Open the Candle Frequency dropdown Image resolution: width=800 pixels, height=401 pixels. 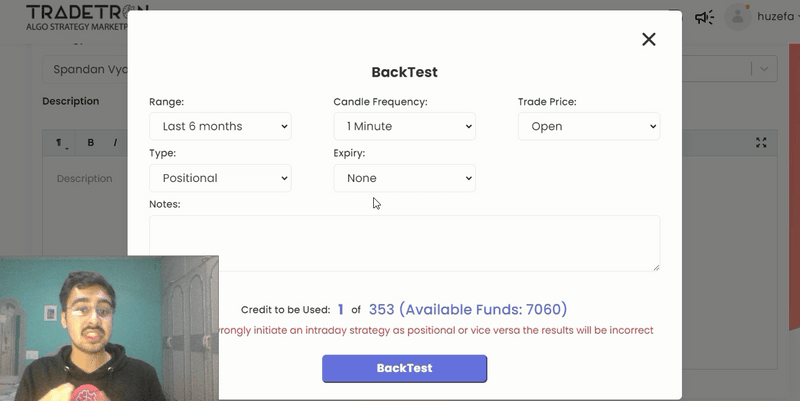[x=404, y=126]
